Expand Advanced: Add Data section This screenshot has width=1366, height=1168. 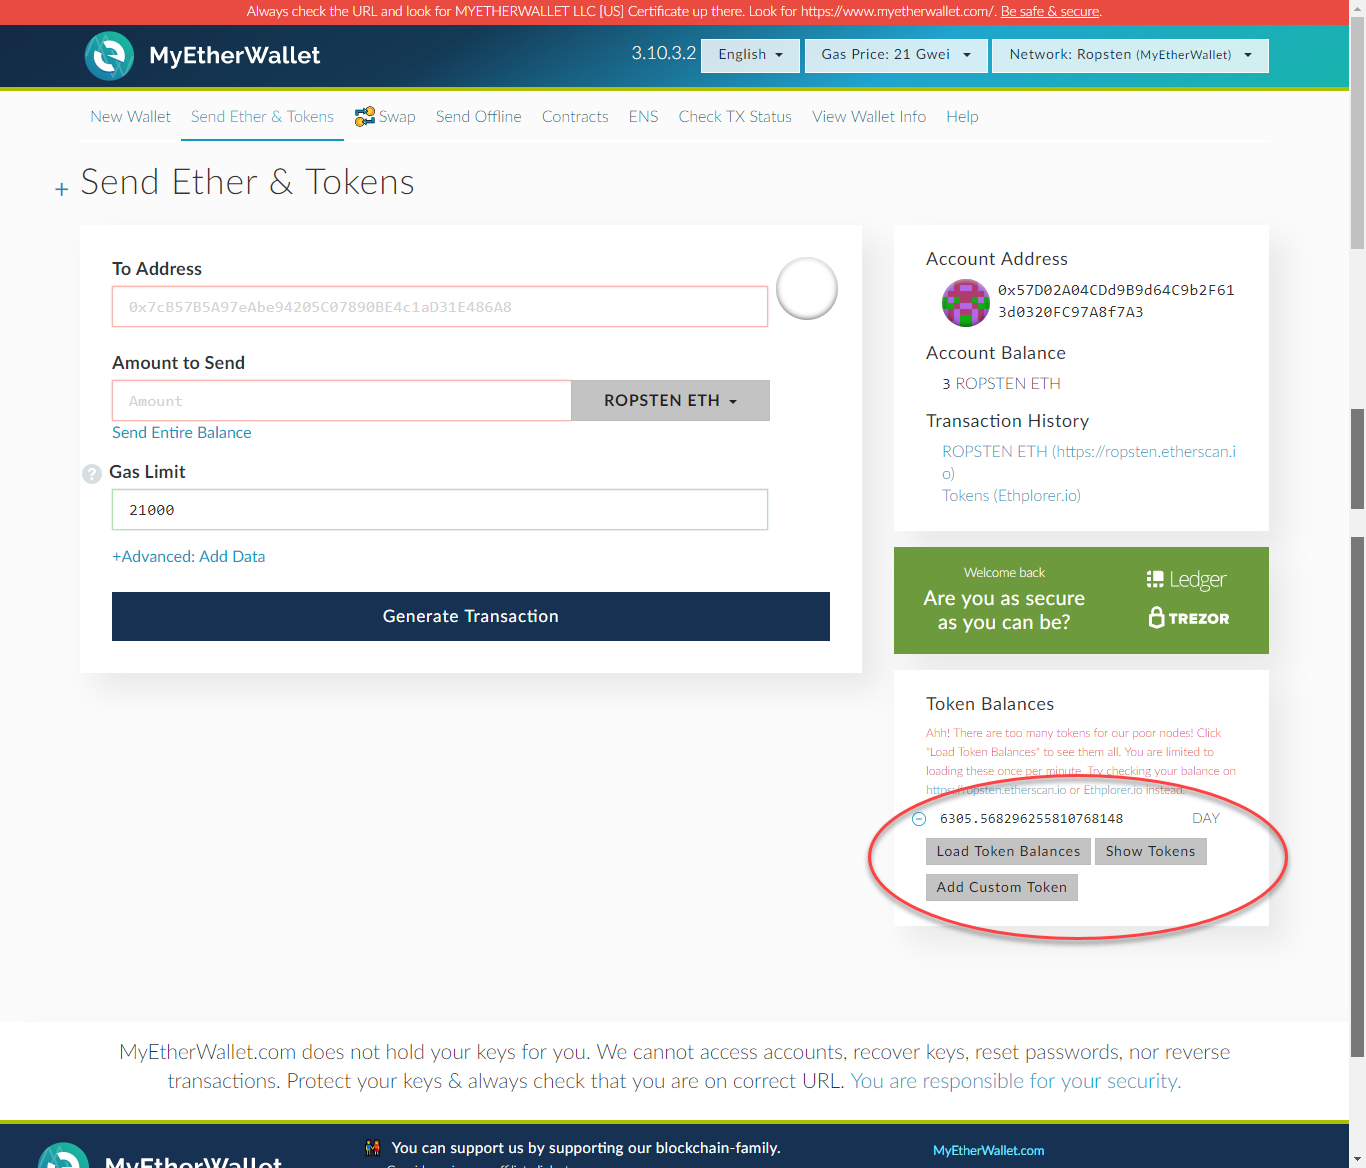189,557
